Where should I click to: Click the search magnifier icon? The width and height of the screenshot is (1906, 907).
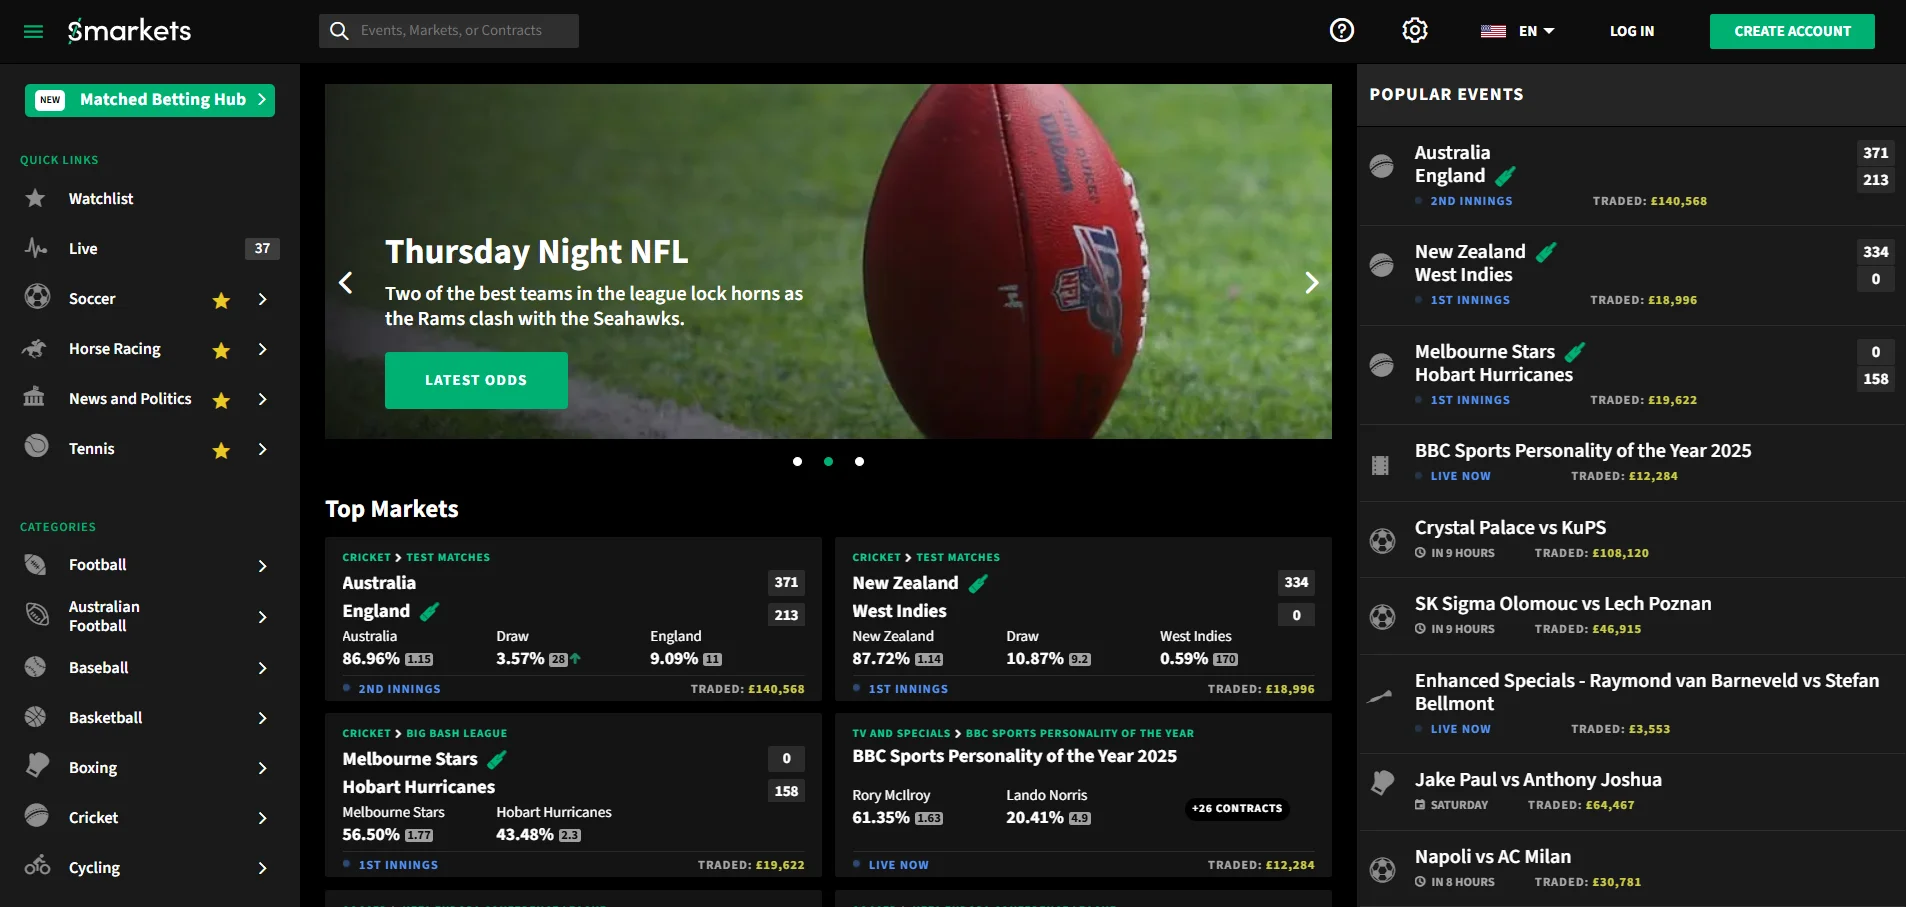340,31
